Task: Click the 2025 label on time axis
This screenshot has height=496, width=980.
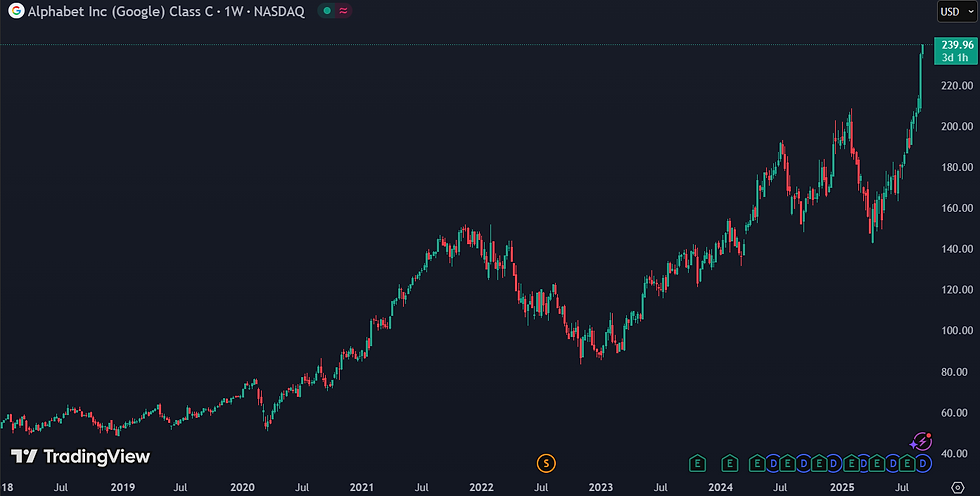Action: [841, 487]
